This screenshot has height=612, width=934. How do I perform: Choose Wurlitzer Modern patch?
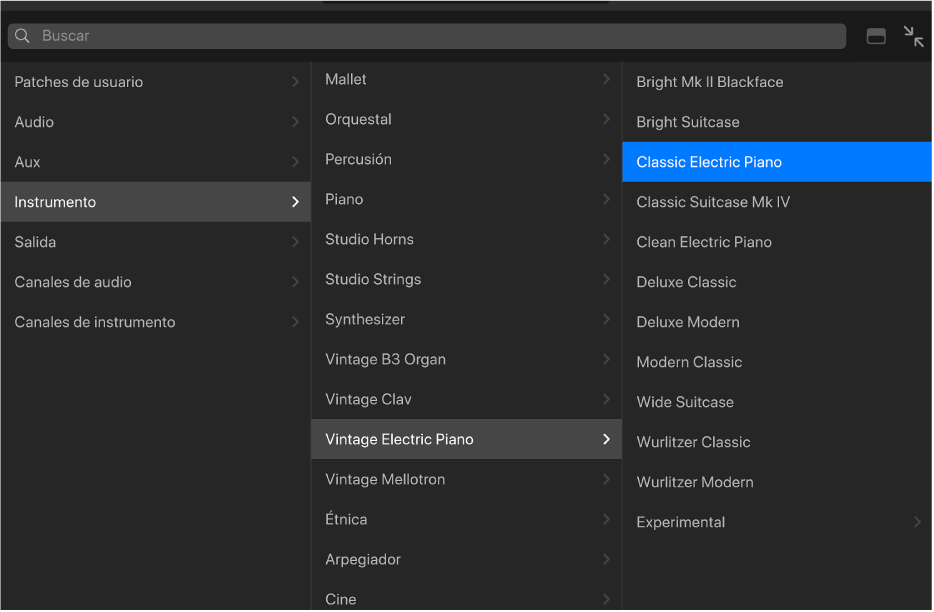[x=777, y=481]
